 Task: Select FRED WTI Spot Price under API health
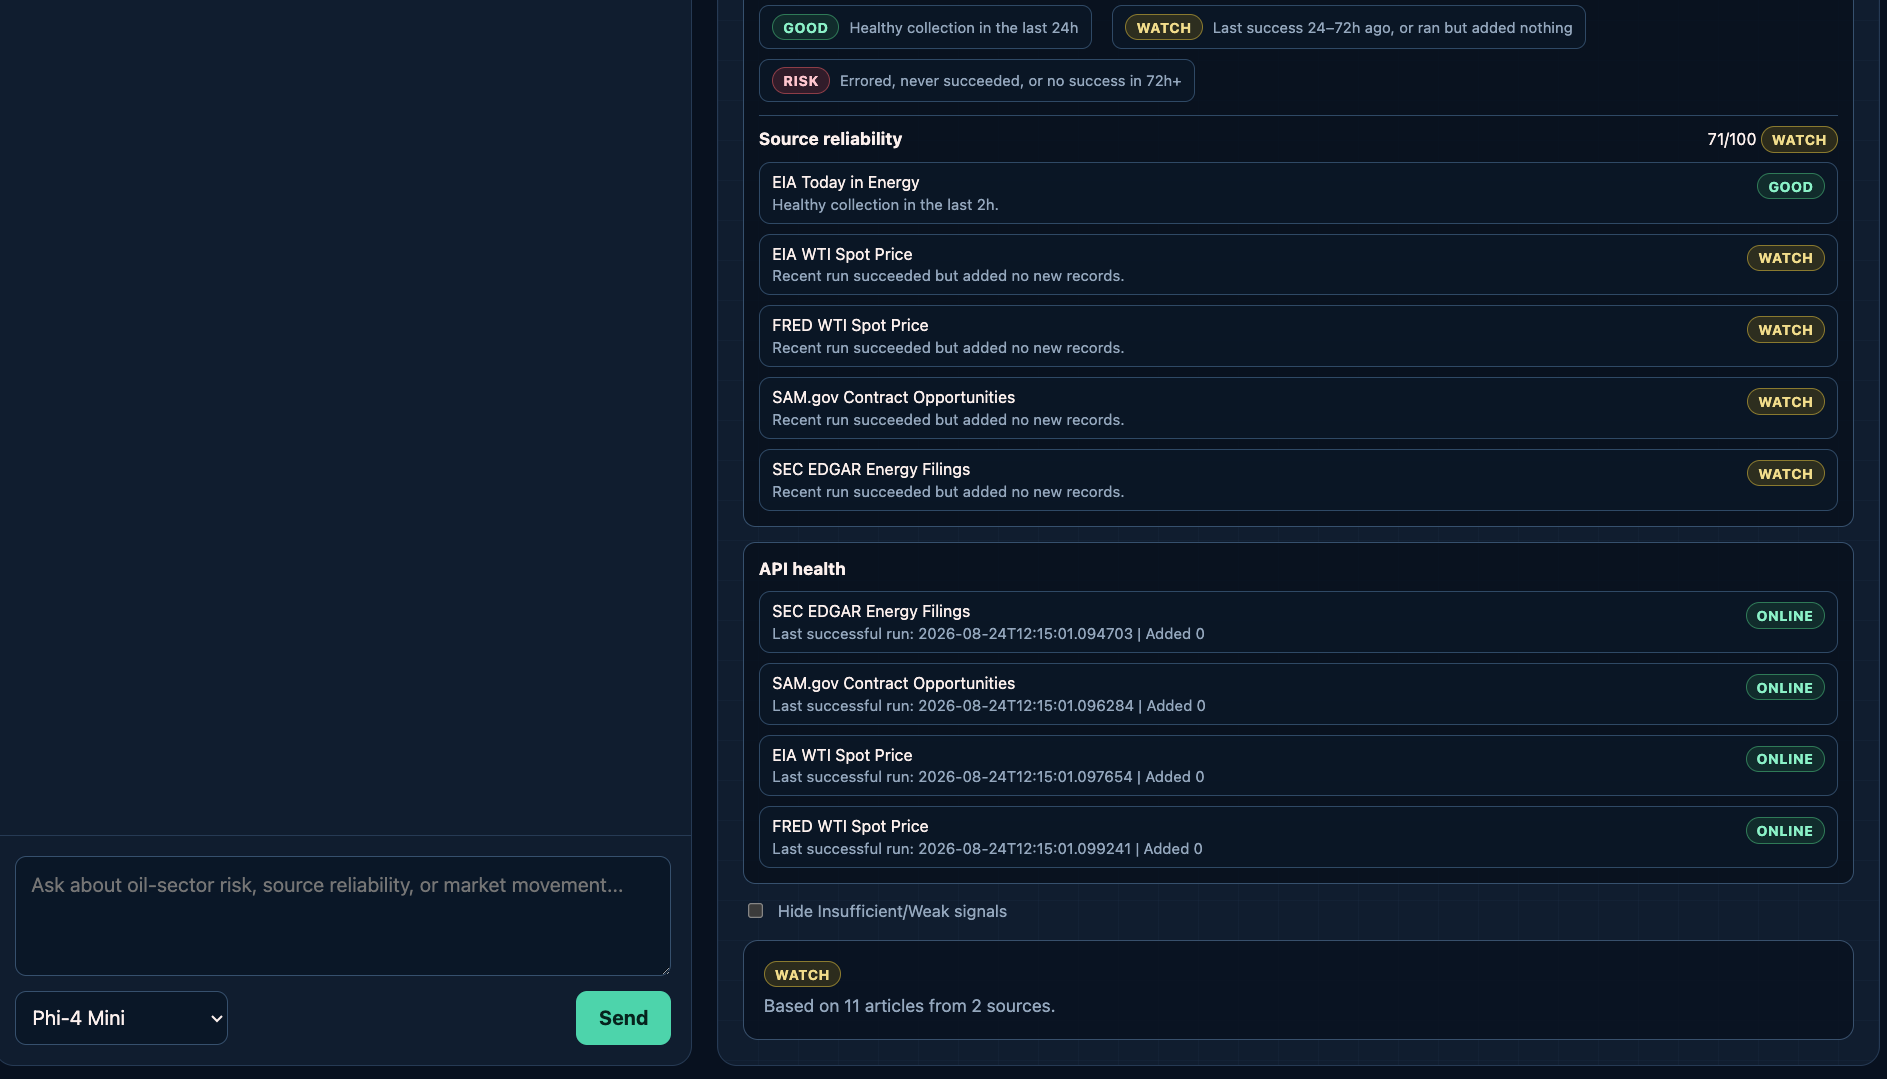pyautogui.click(x=1298, y=837)
